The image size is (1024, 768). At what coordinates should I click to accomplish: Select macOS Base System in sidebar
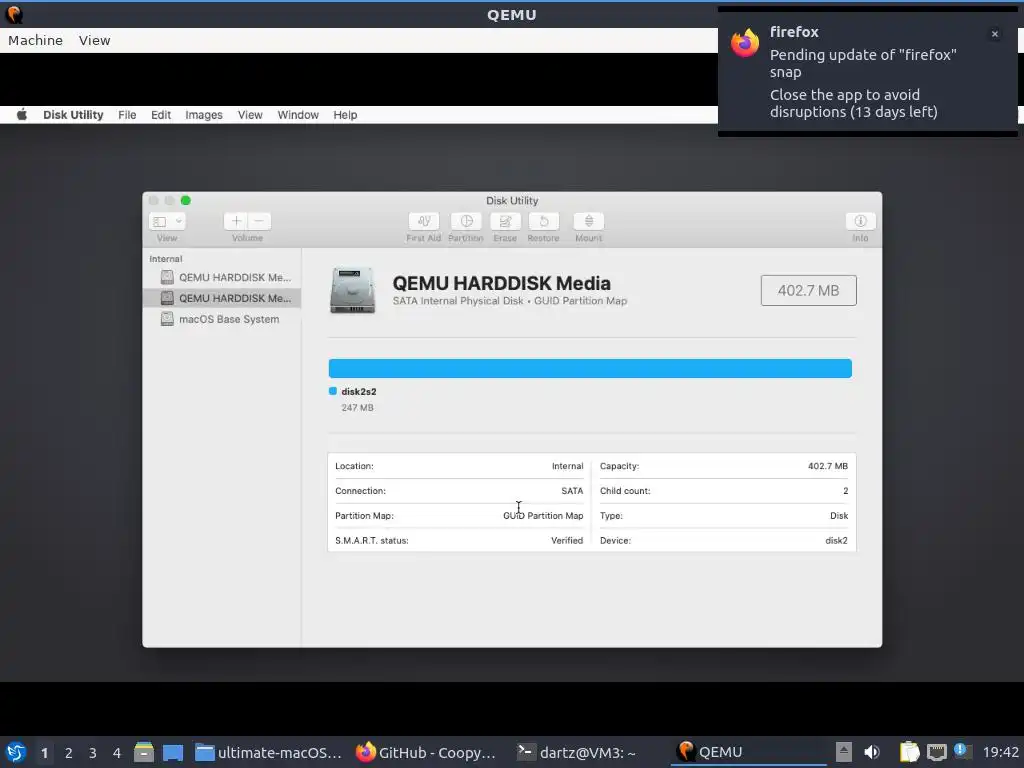click(x=222, y=319)
